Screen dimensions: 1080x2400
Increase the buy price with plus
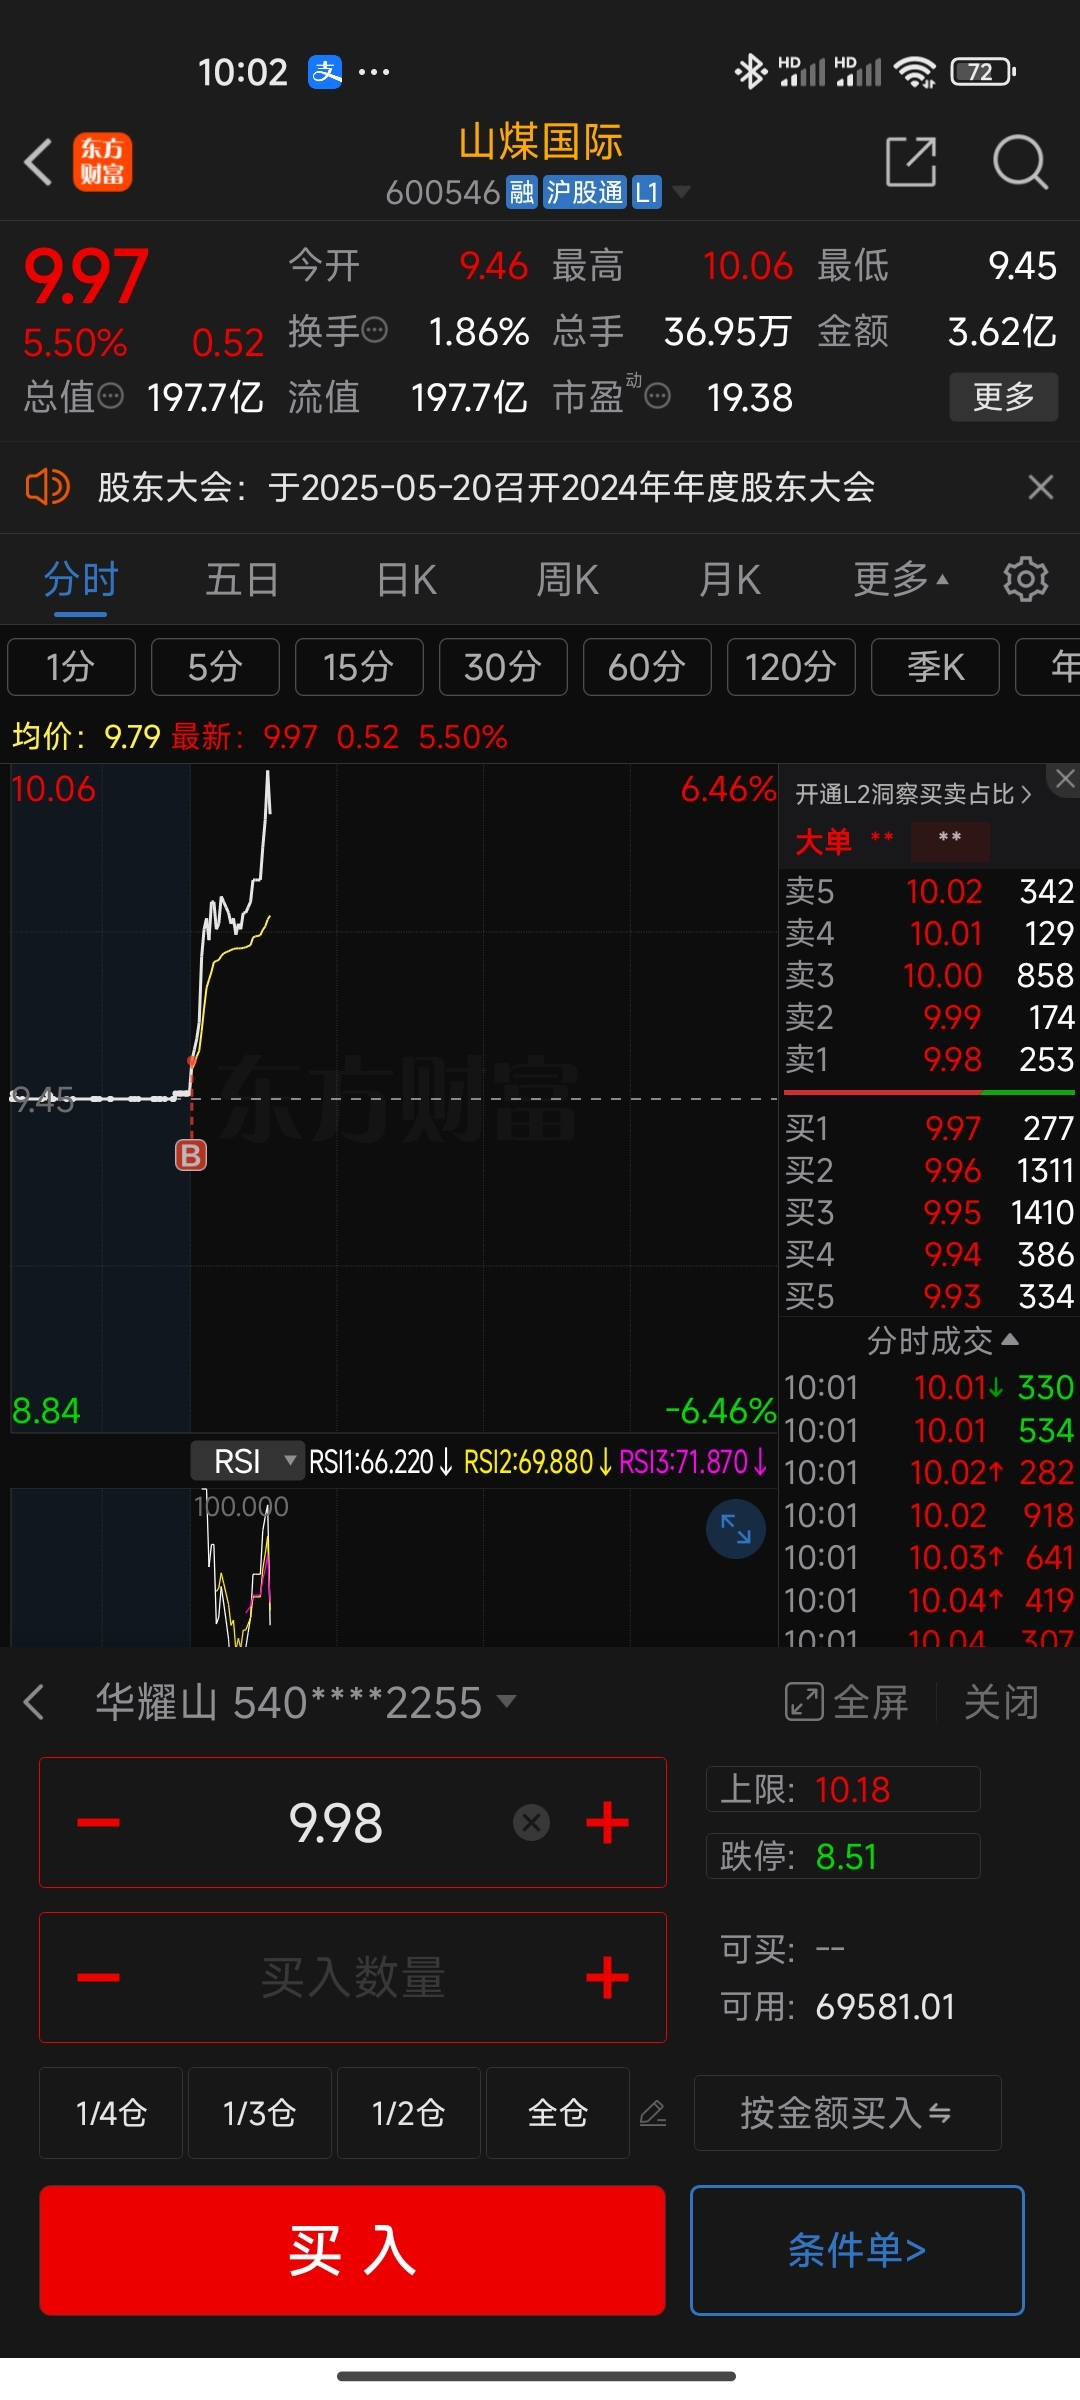point(607,1822)
